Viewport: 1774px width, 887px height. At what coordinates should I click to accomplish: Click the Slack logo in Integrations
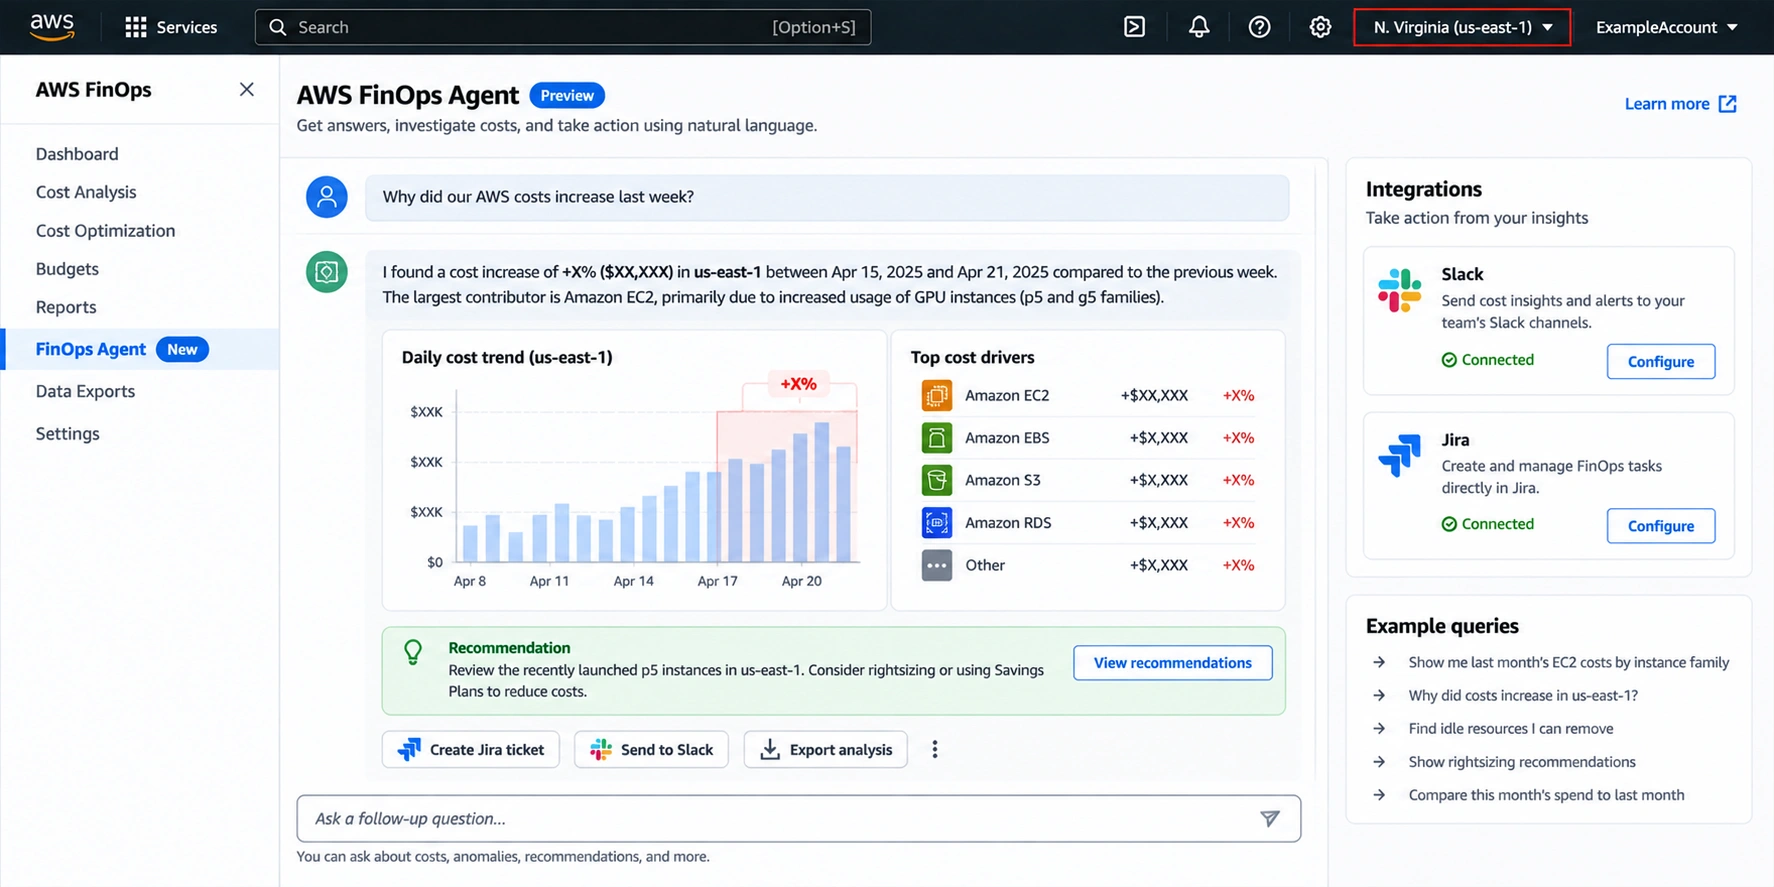1399,290
